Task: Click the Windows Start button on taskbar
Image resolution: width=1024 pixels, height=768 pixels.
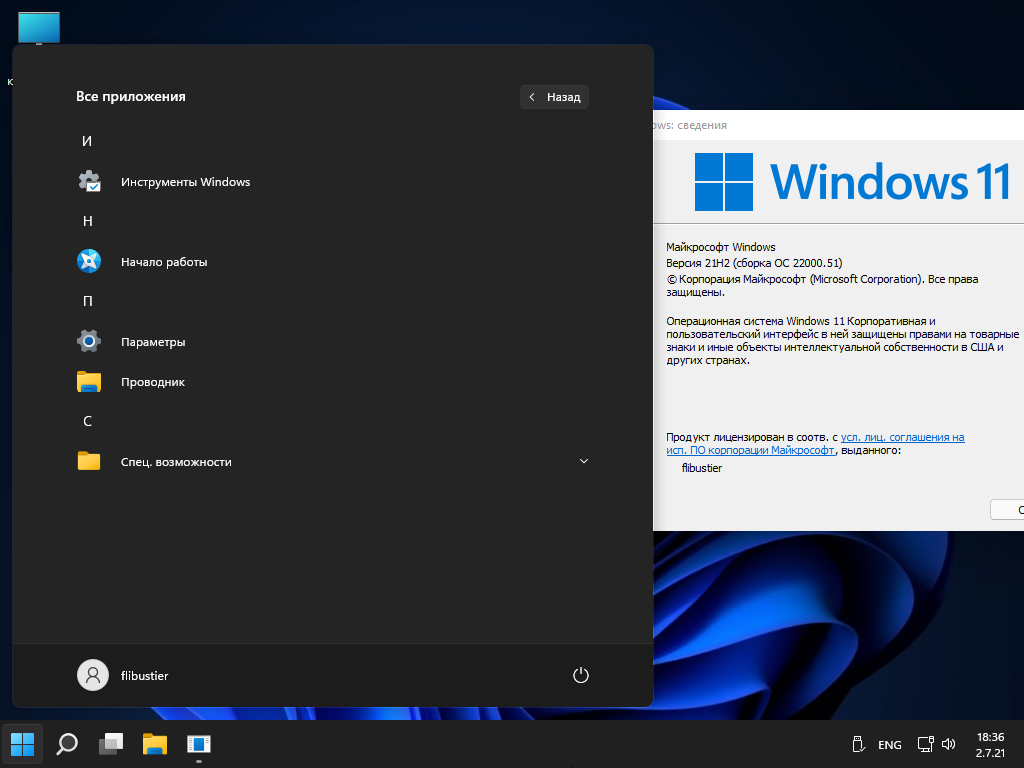Action: (23, 744)
